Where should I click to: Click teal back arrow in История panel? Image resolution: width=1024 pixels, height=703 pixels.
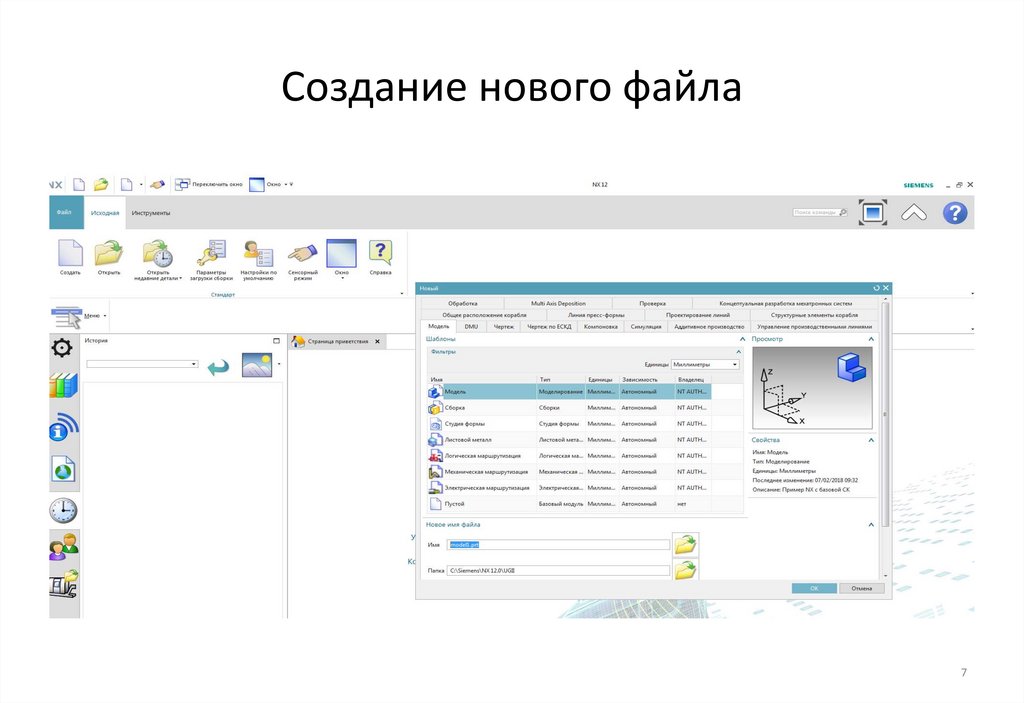[218, 367]
